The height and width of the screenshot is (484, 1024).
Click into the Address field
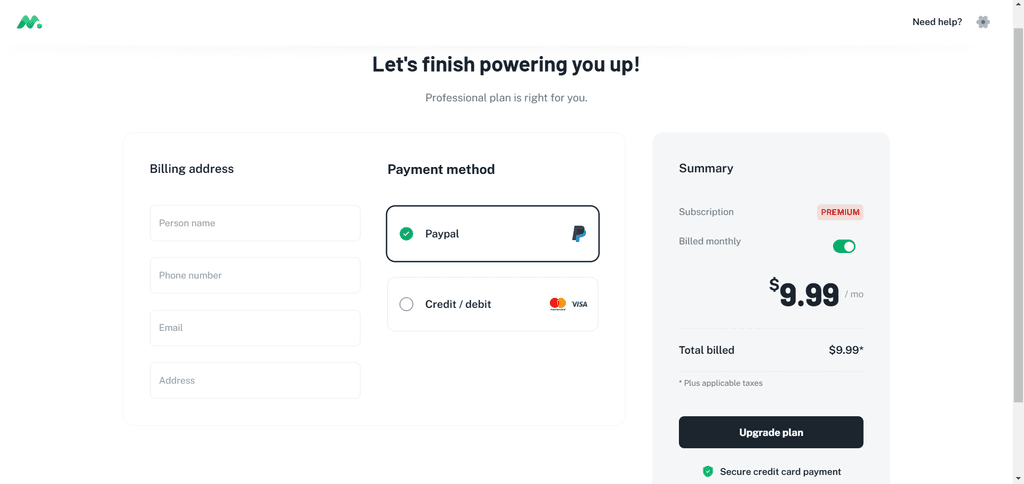coord(255,380)
